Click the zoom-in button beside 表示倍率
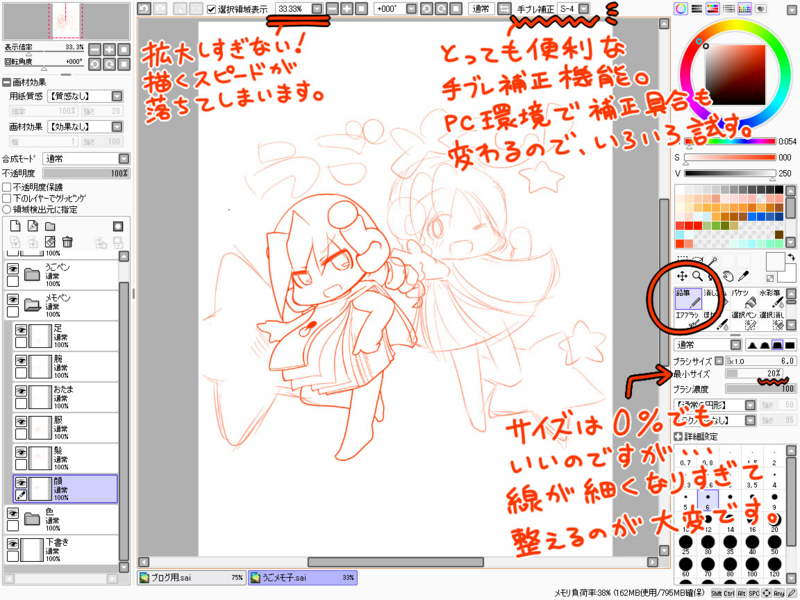 click(110, 50)
